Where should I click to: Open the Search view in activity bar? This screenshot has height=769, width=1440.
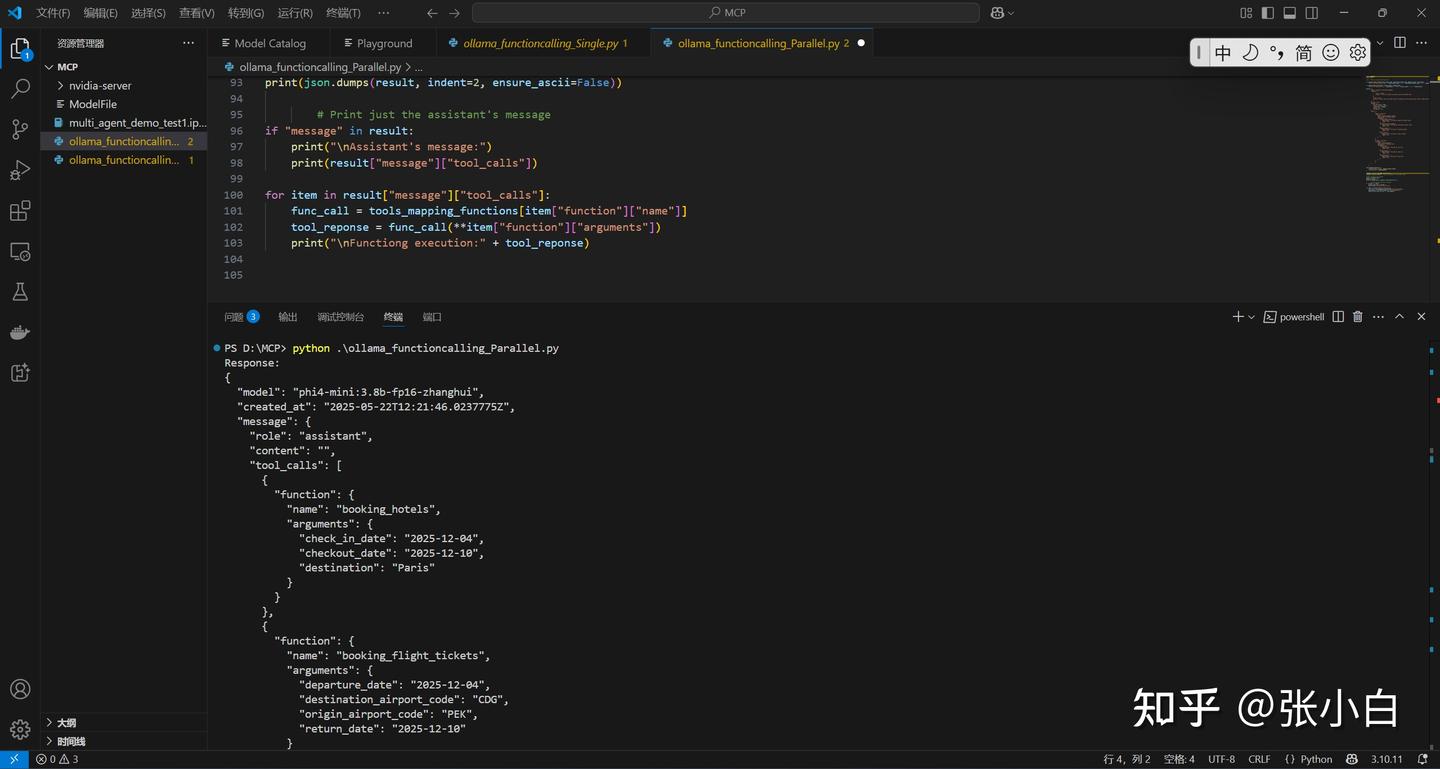coord(20,89)
